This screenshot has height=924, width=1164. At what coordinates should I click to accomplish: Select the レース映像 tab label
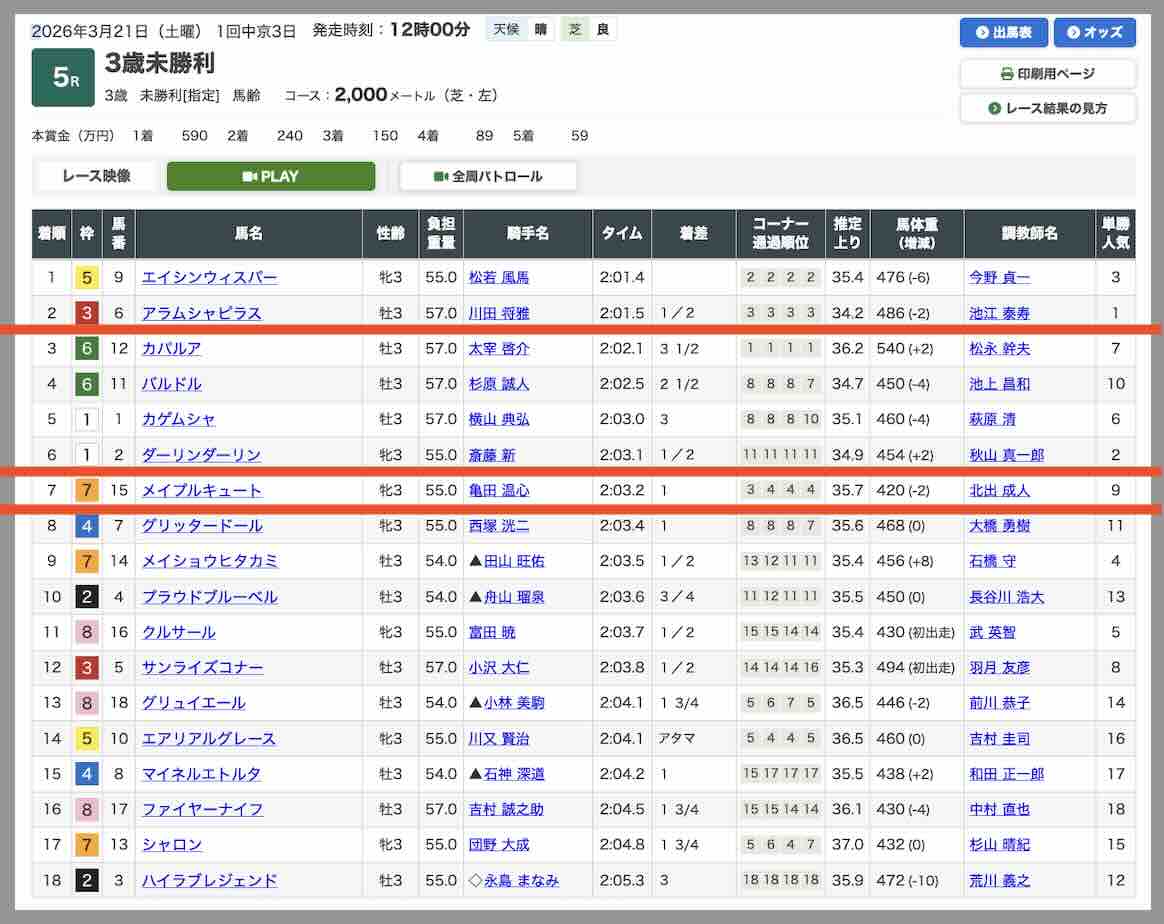coord(96,176)
